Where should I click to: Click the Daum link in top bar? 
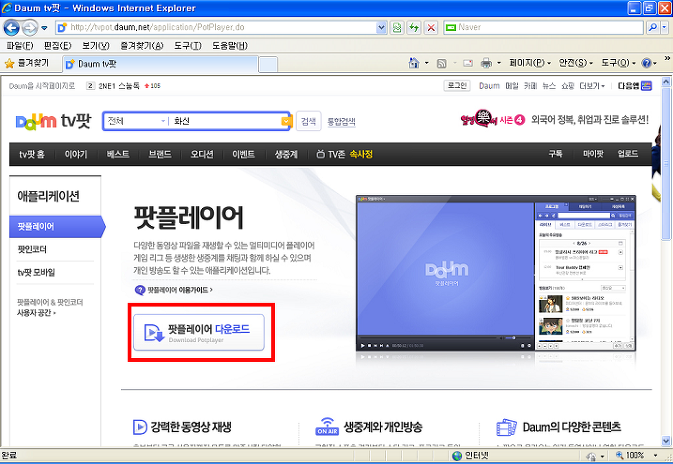coord(489,86)
